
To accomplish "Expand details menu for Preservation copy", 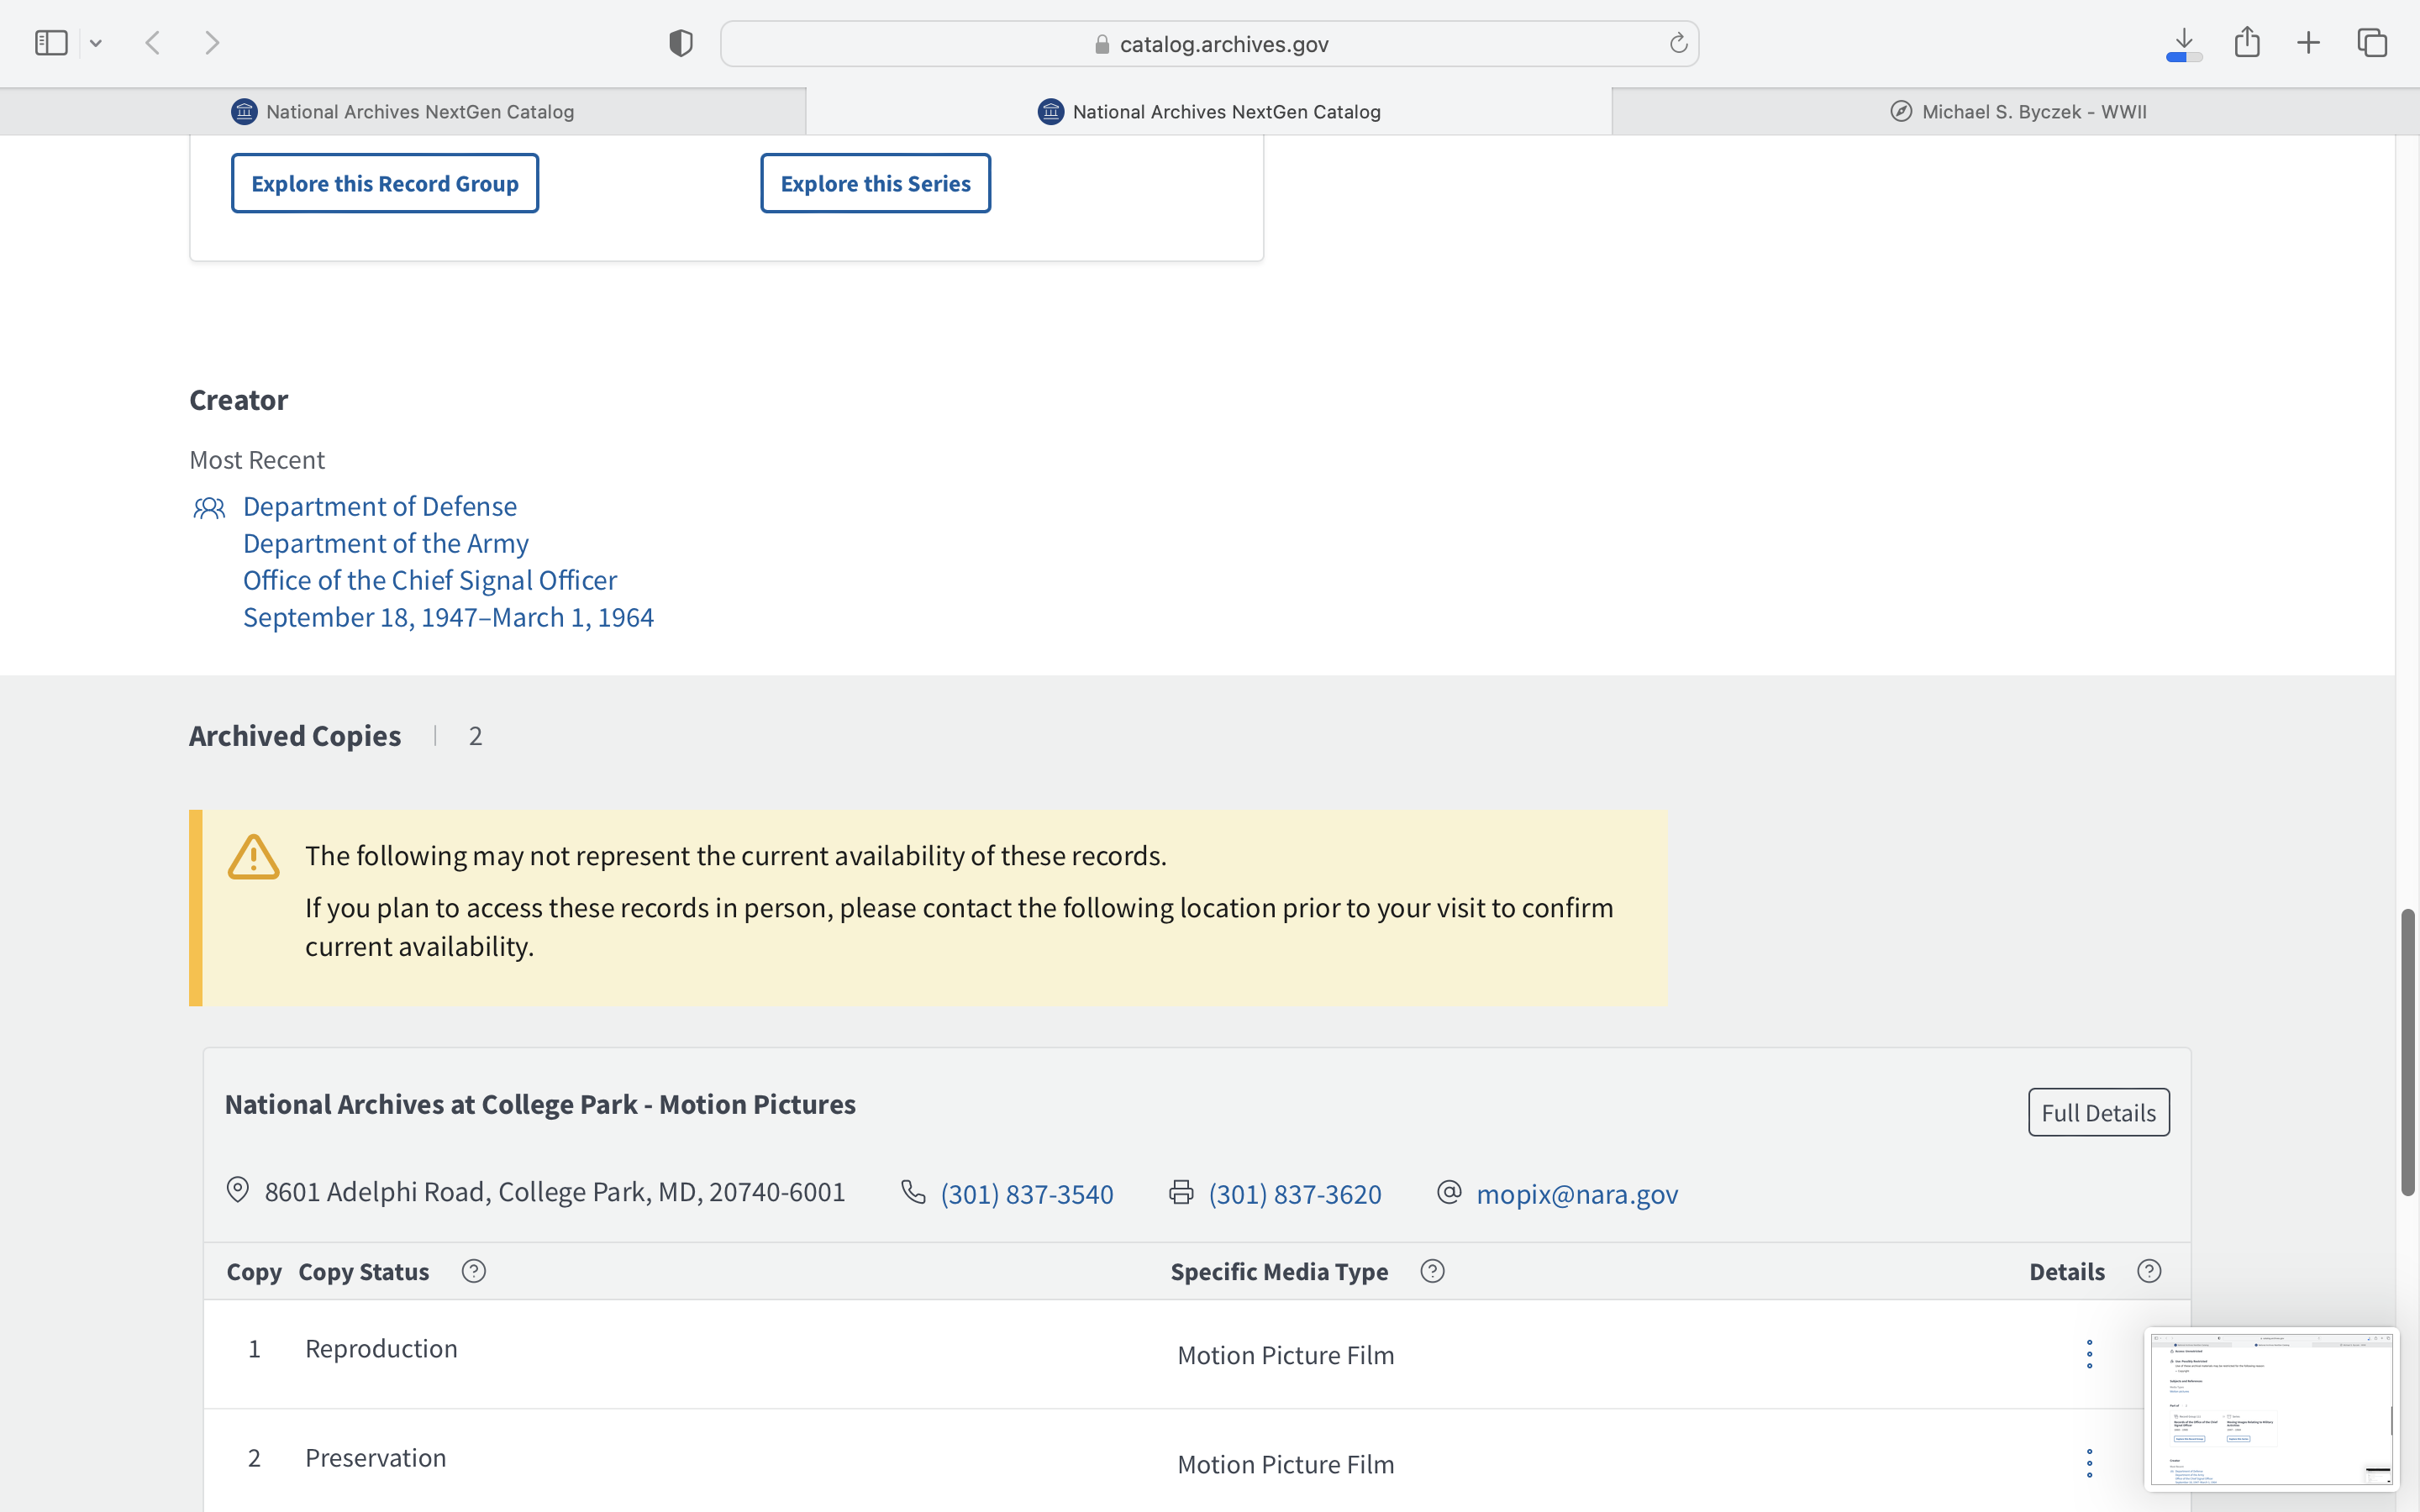I will click(x=2089, y=1463).
